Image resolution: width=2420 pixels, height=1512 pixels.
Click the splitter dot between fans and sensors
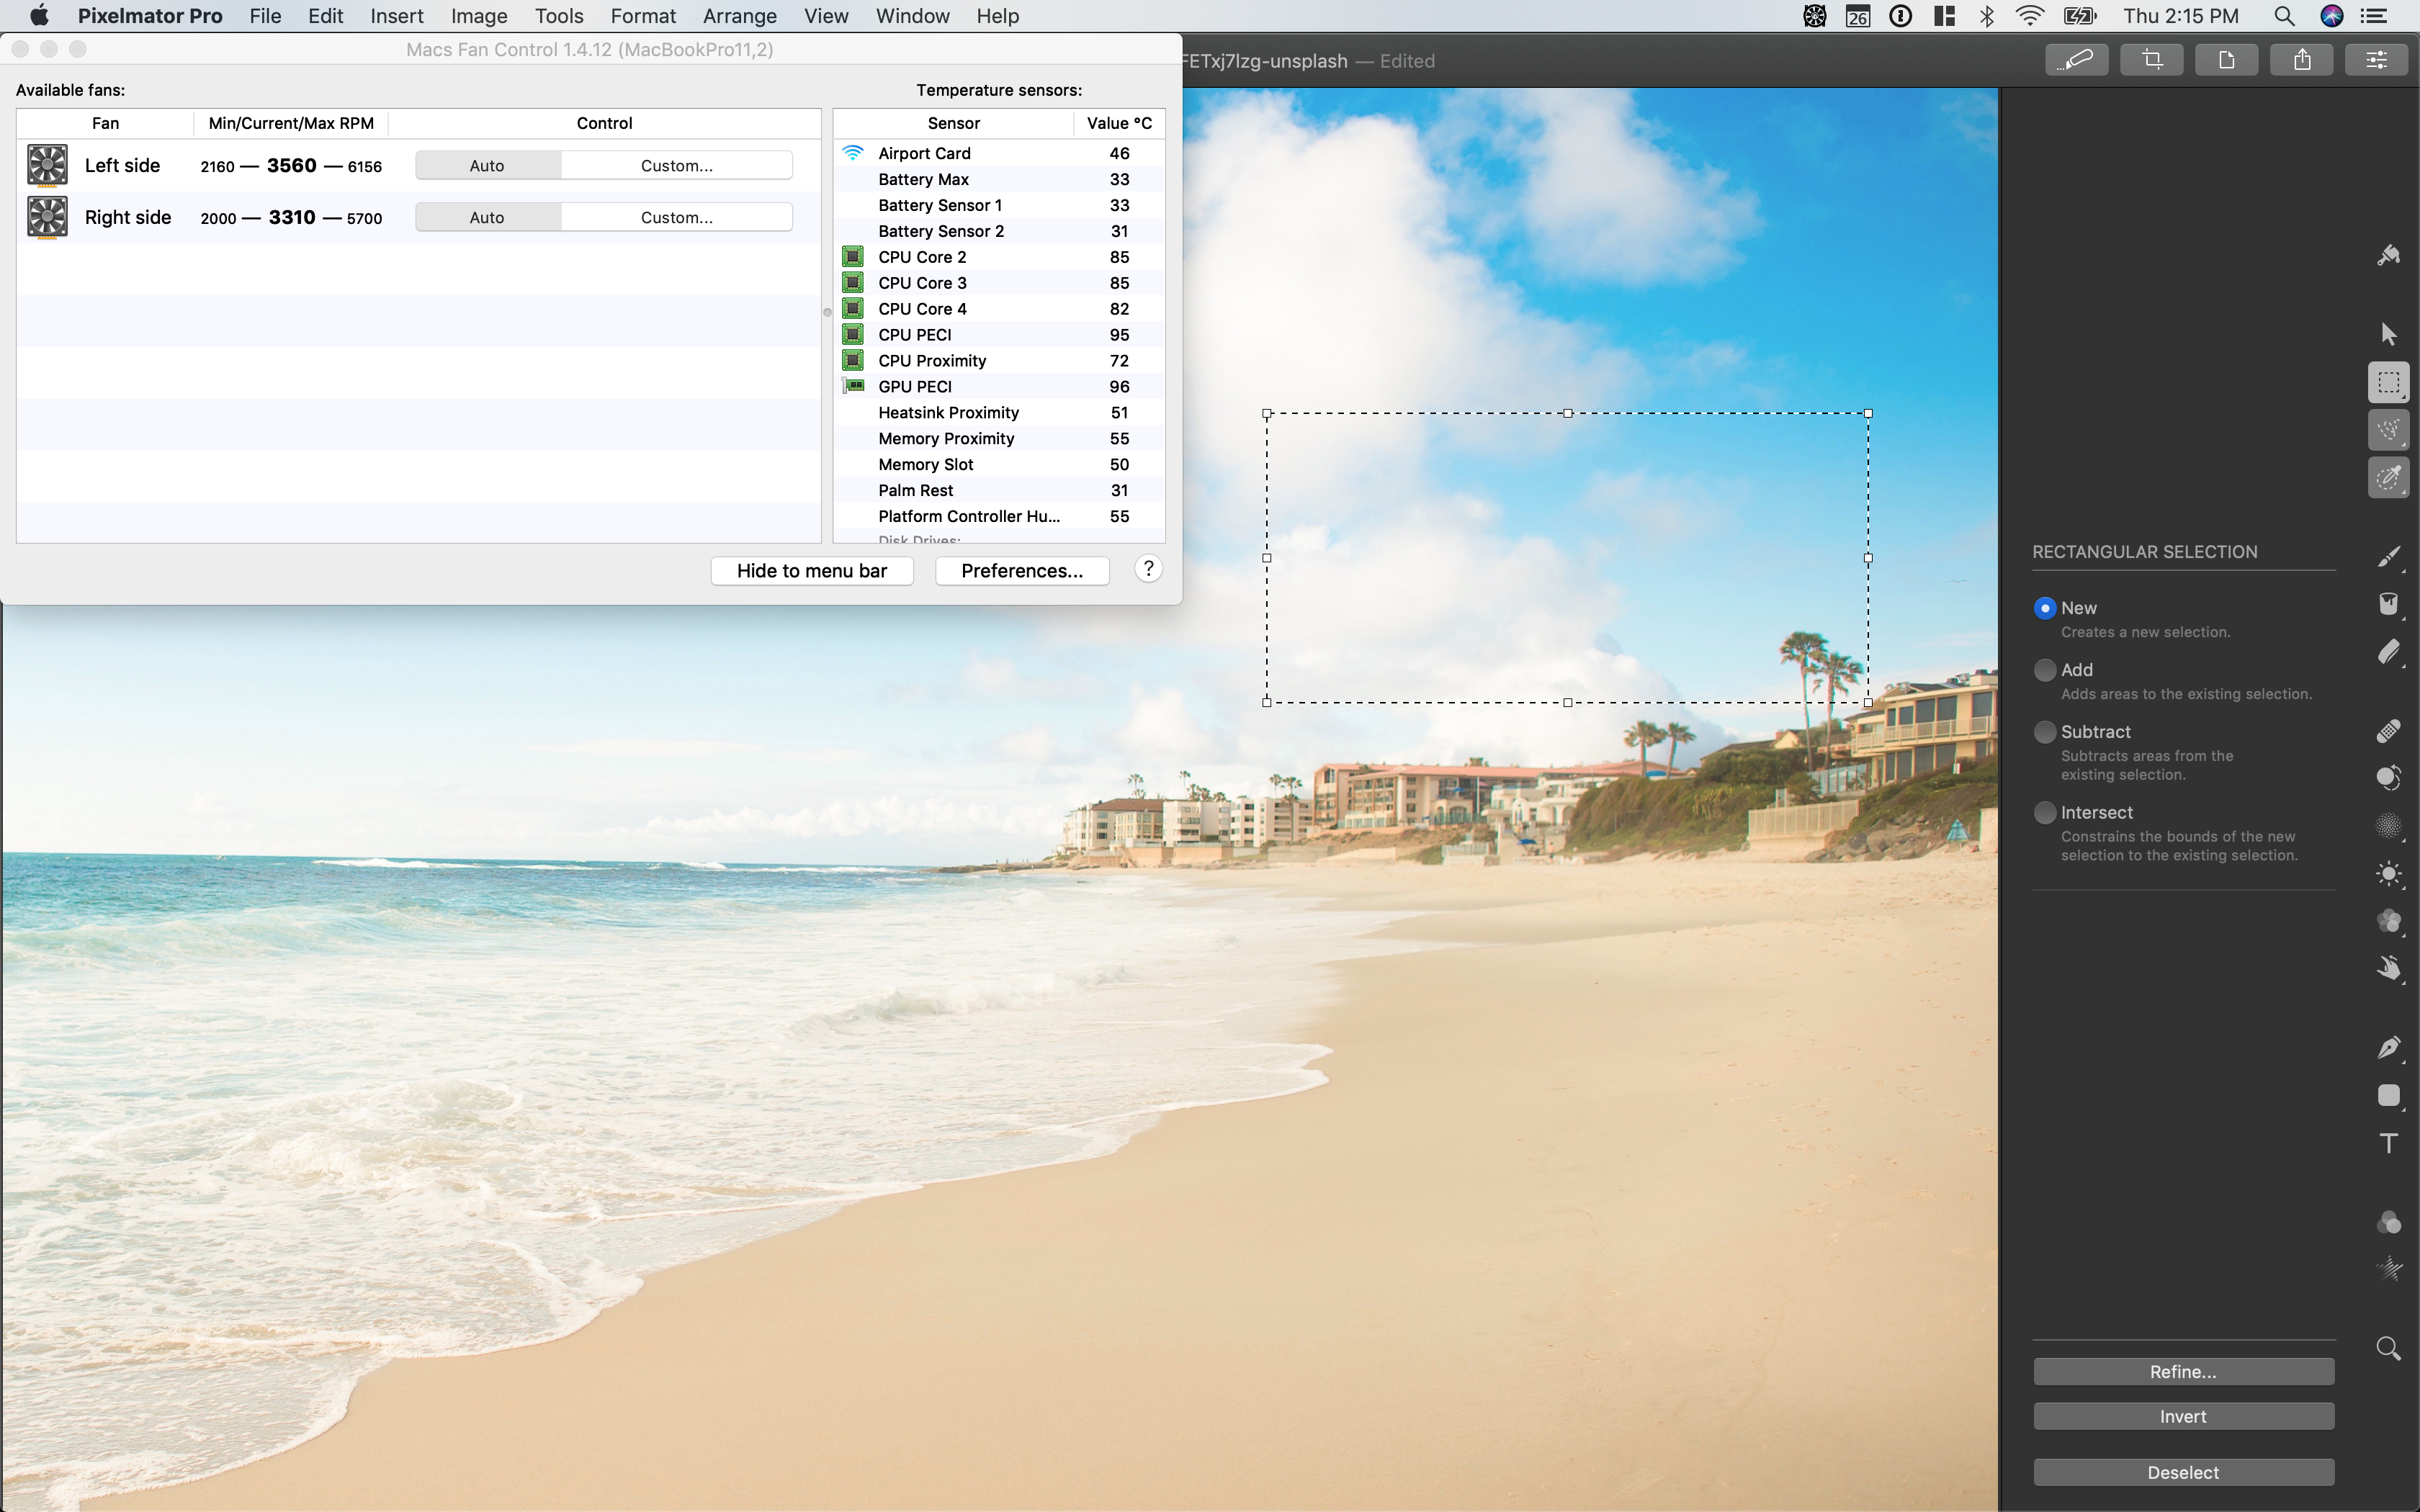pyautogui.click(x=827, y=313)
